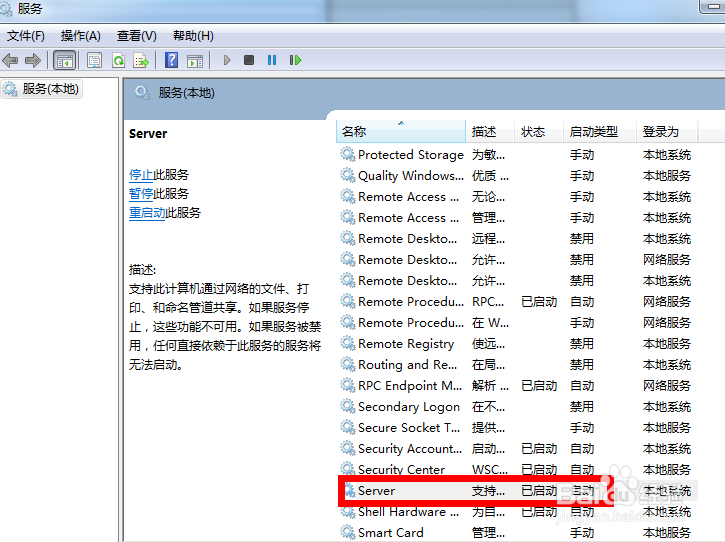Select the Protected Storage service row
This screenshot has width=725, height=542.
(x=517, y=154)
